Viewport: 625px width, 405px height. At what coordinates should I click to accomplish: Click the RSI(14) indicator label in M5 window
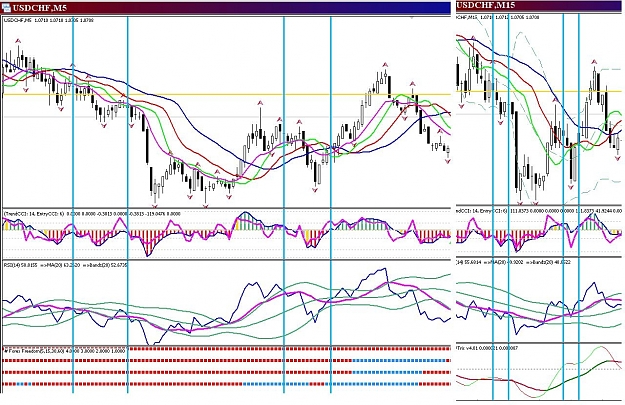click(x=65, y=264)
